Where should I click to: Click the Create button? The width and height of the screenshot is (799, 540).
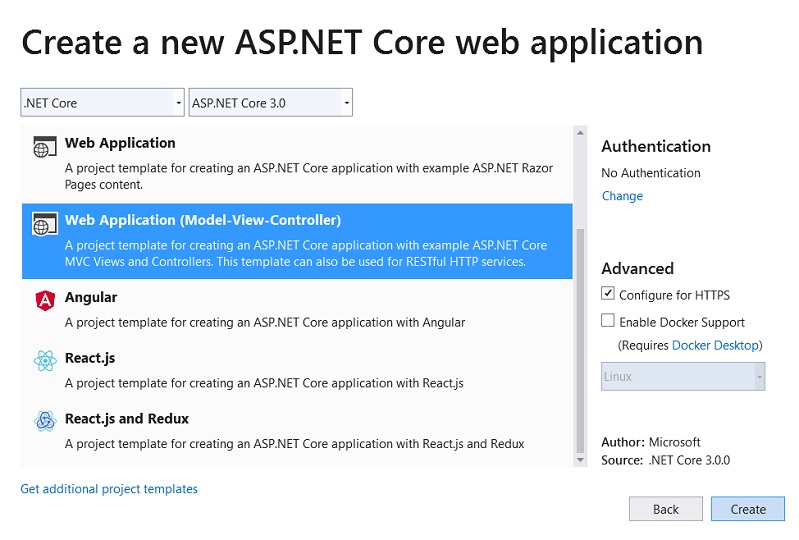click(748, 509)
